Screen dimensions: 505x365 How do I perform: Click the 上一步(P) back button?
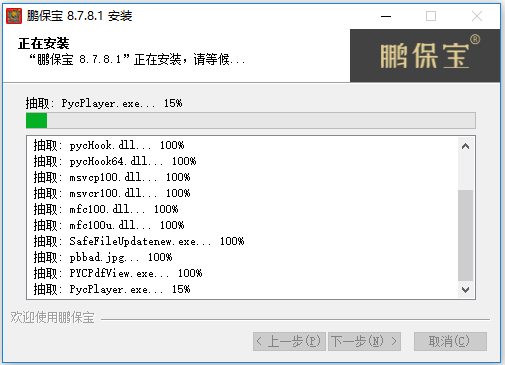[x=289, y=341]
